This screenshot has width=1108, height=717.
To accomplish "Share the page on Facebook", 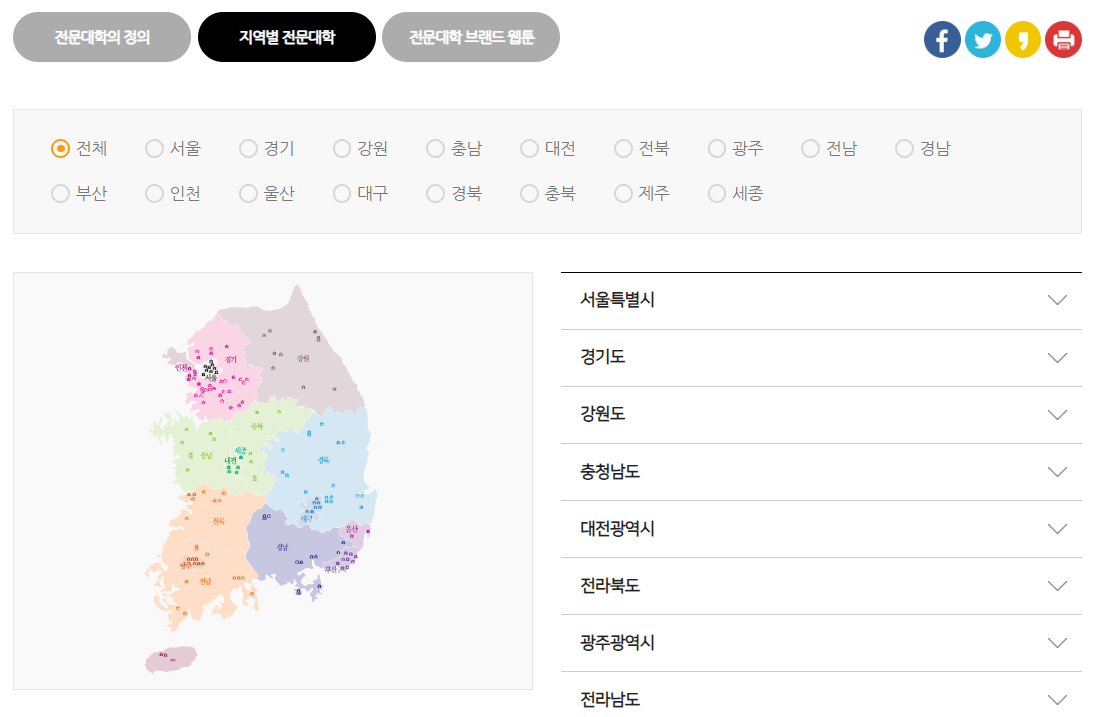I will (x=941, y=40).
